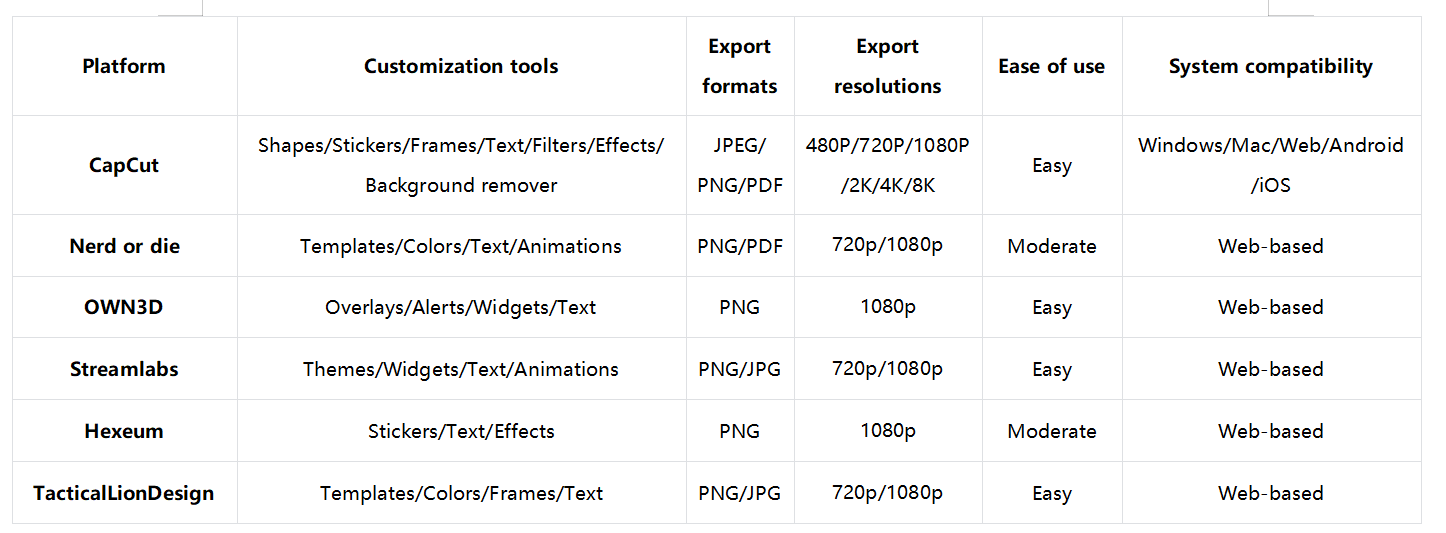Click the Hexeum platform cell
The height and width of the screenshot is (533, 1446).
124,431
